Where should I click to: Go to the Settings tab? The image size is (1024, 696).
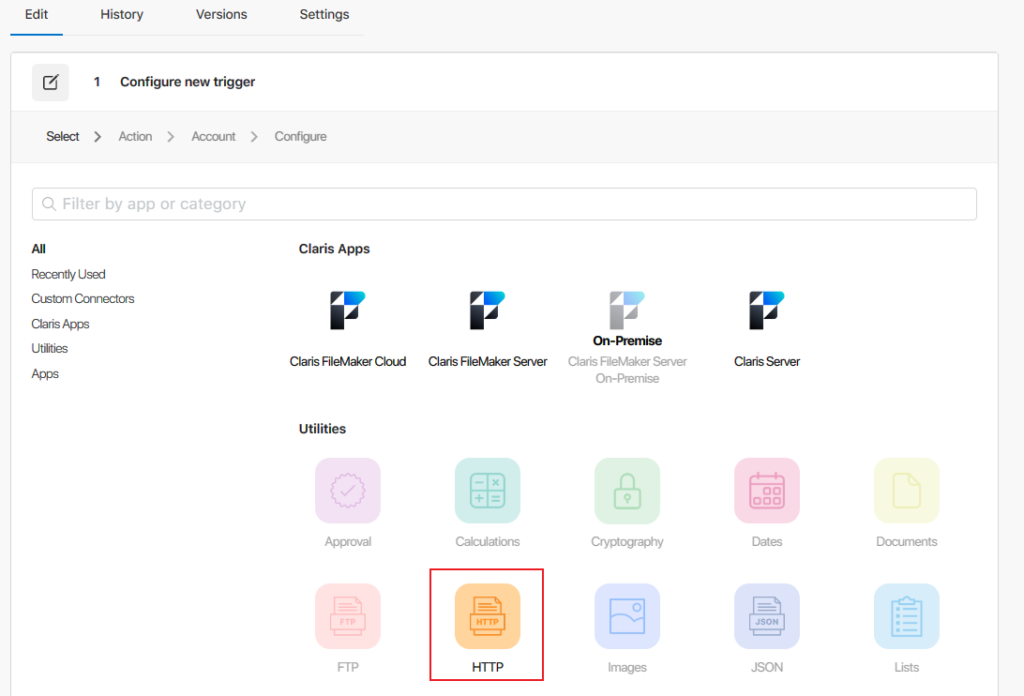pyautogui.click(x=324, y=15)
